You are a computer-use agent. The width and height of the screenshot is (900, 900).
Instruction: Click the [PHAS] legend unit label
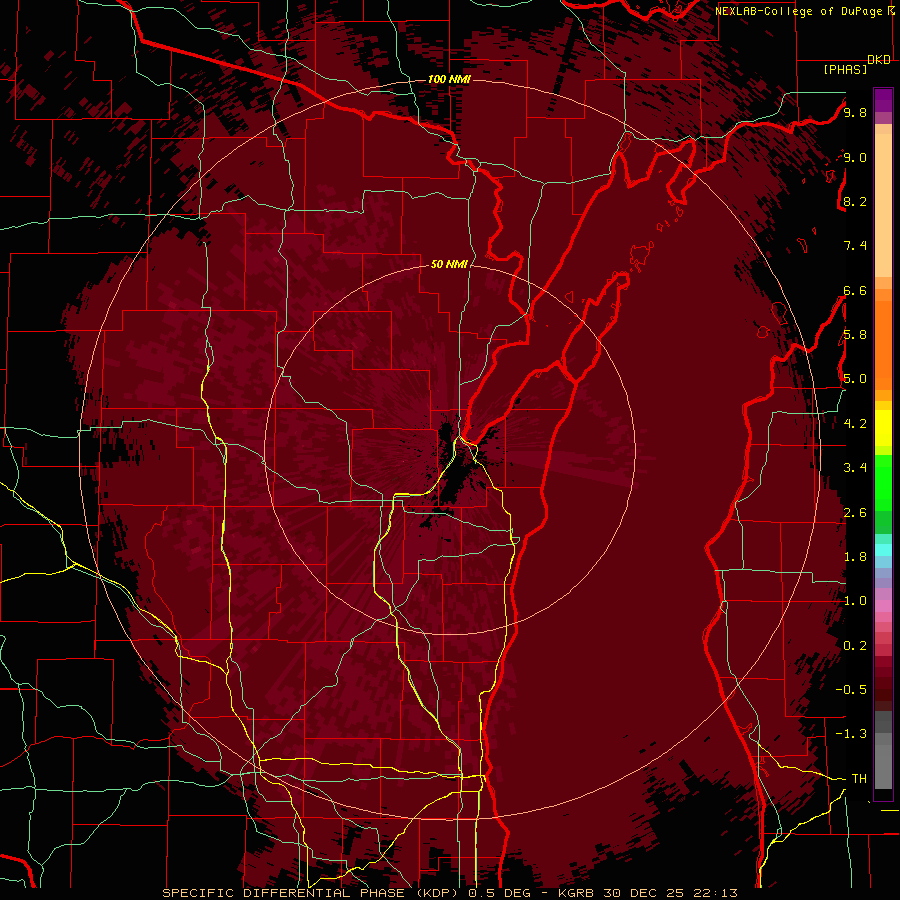(x=845, y=70)
